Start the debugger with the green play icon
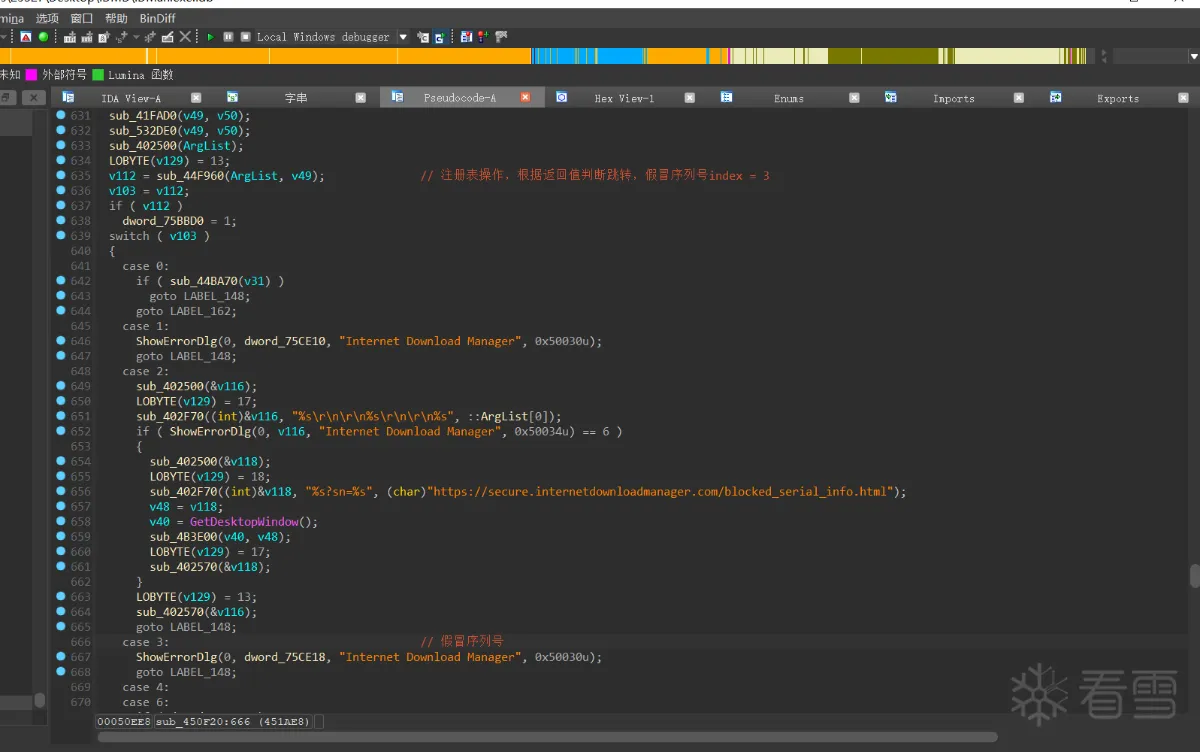The image size is (1200, 752). (x=211, y=37)
